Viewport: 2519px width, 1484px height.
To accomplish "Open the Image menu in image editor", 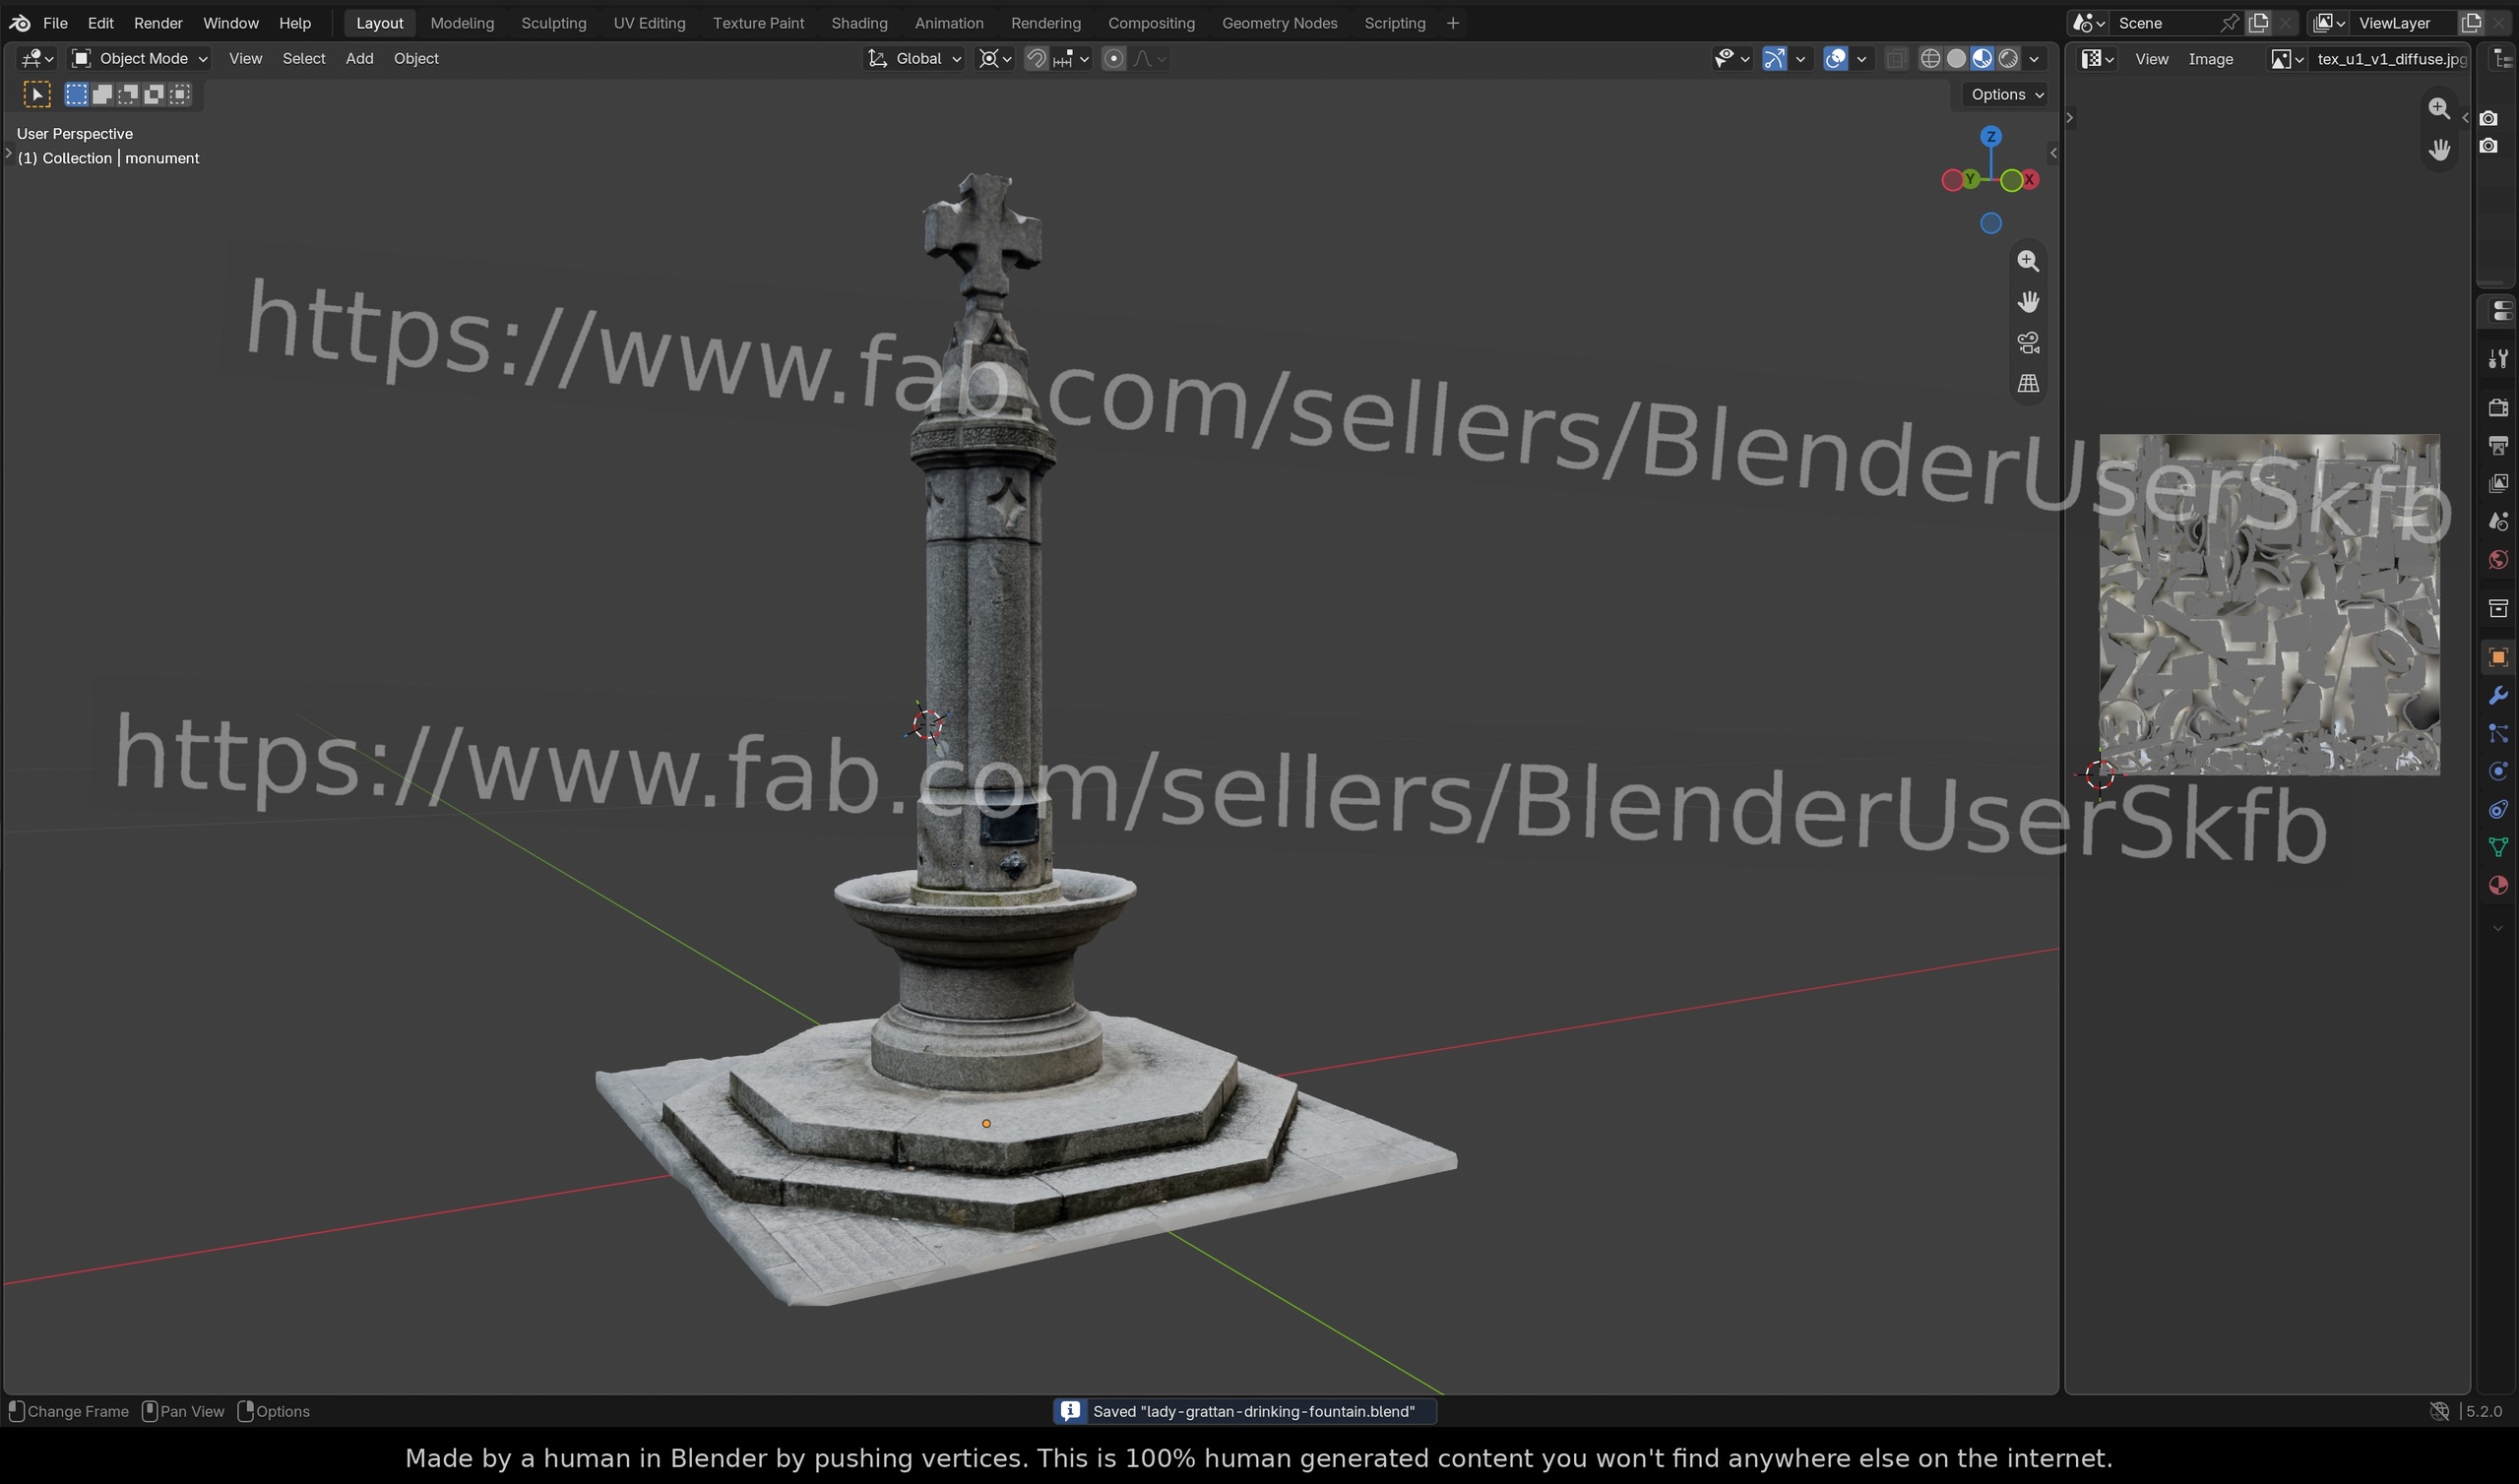I will point(2210,59).
